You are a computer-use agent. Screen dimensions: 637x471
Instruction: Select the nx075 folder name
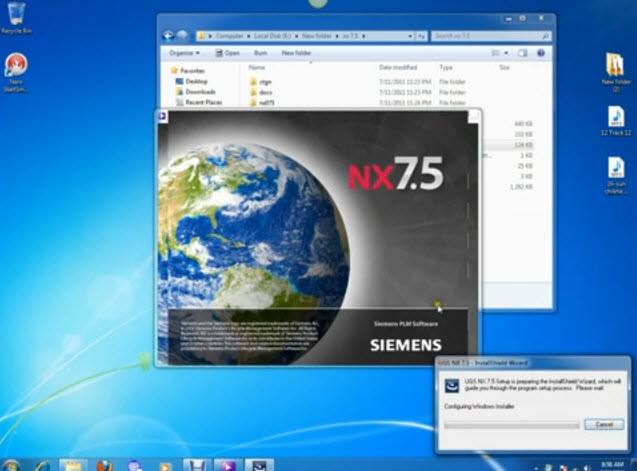click(266, 103)
